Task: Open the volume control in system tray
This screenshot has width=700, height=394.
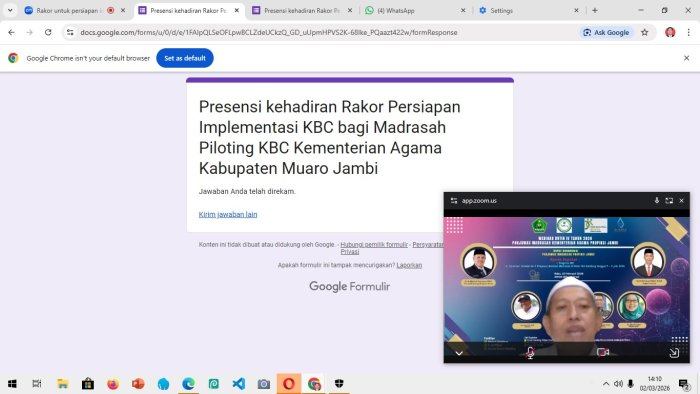Action: (x=618, y=384)
